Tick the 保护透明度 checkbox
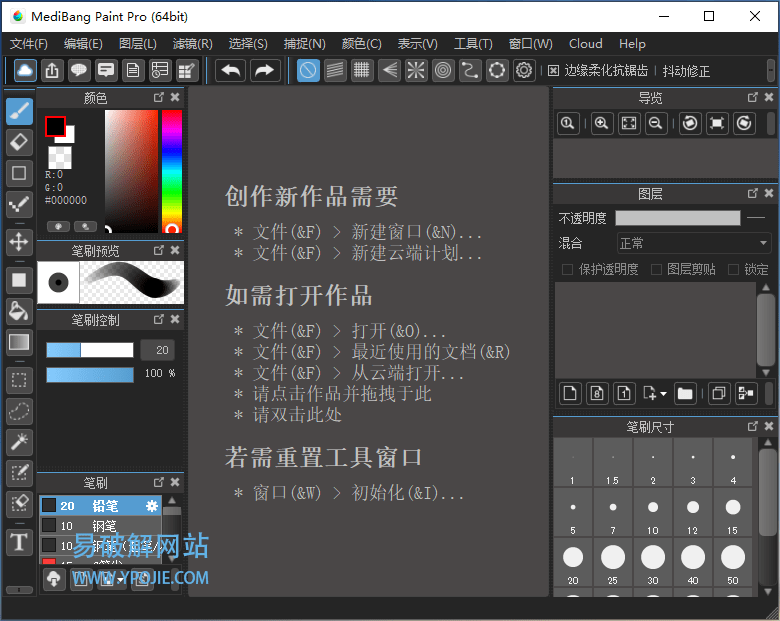The width and height of the screenshot is (780, 621). (x=567, y=269)
